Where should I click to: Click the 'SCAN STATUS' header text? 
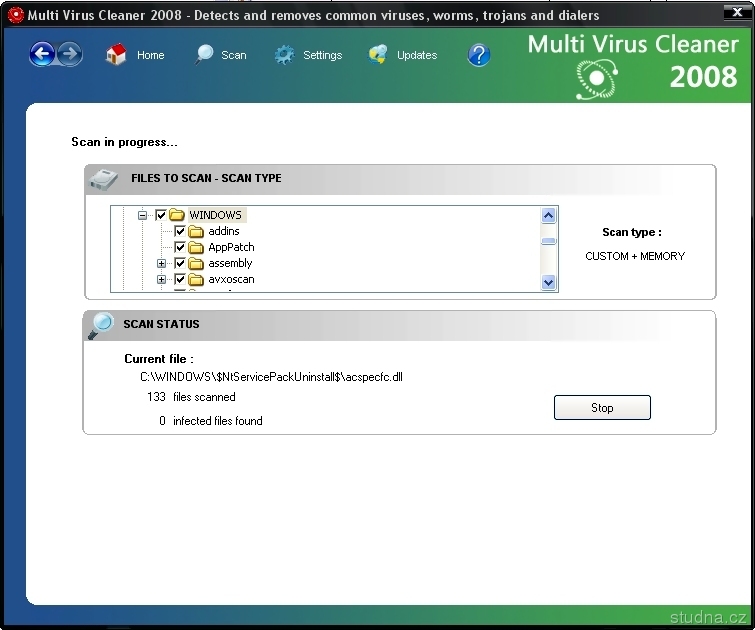[161, 324]
